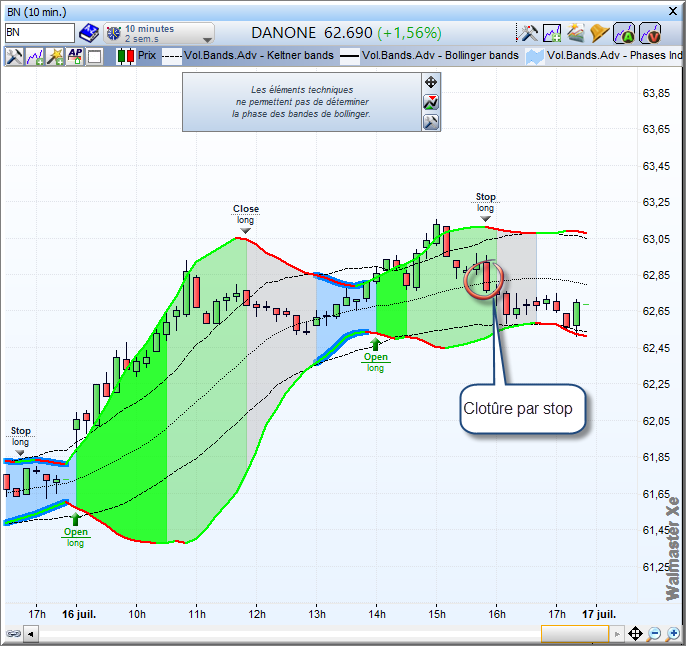Select the Prix candlestick legend item
The height and width of the screenshot is (646, 686).
(x=136, y=56)
